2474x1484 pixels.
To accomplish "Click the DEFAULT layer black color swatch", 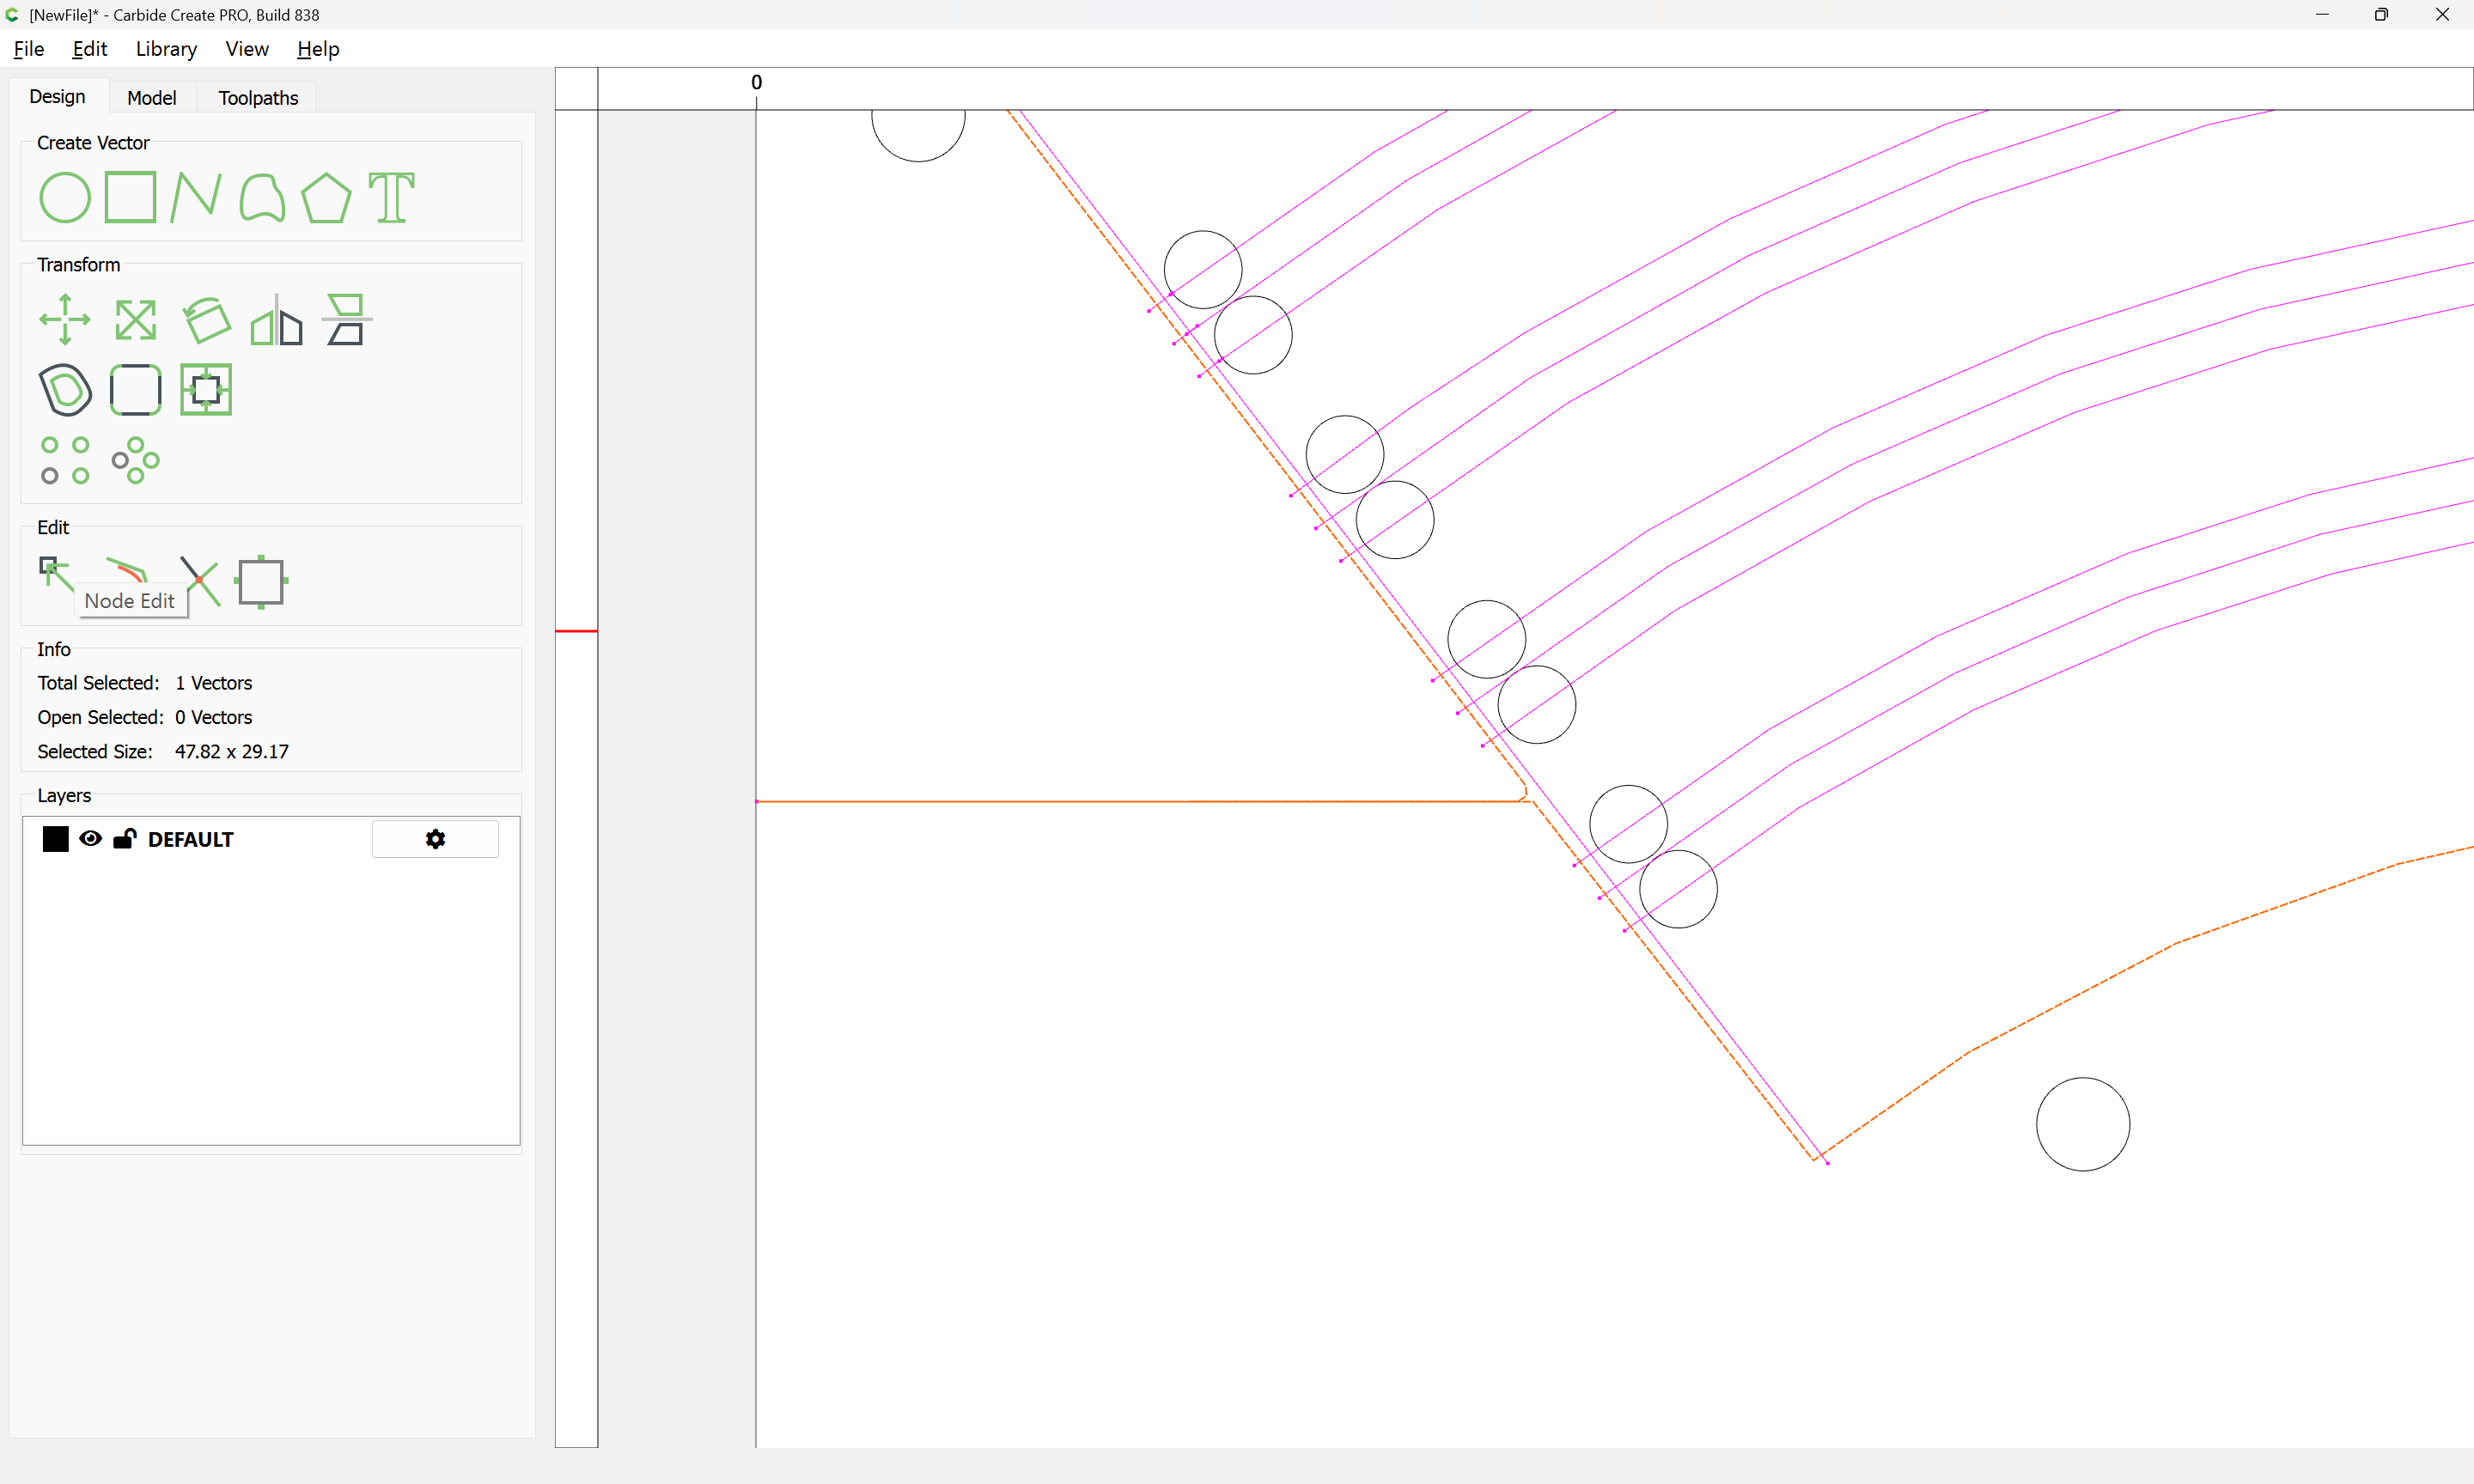I will [56, 839].
